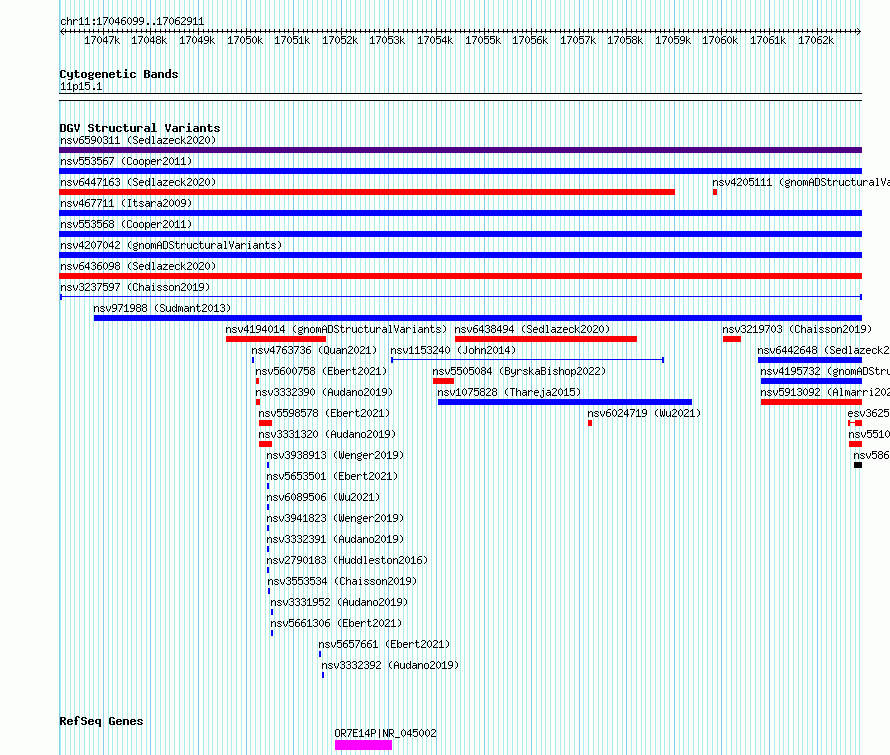Click the chr11:17046099..17062911 coordinate text
The width and height of the screenshot is (890, 755).
[132, 22]
